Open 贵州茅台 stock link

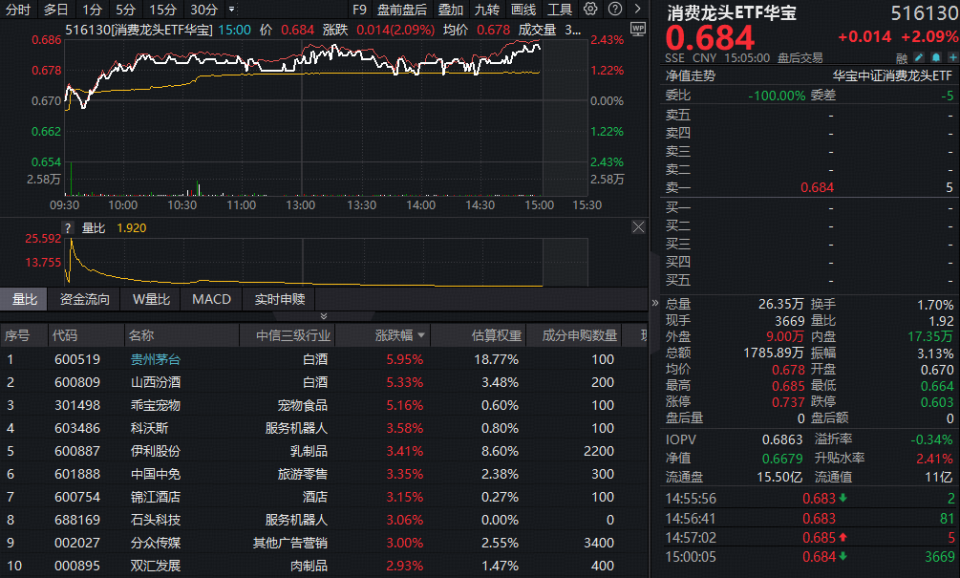156,359
